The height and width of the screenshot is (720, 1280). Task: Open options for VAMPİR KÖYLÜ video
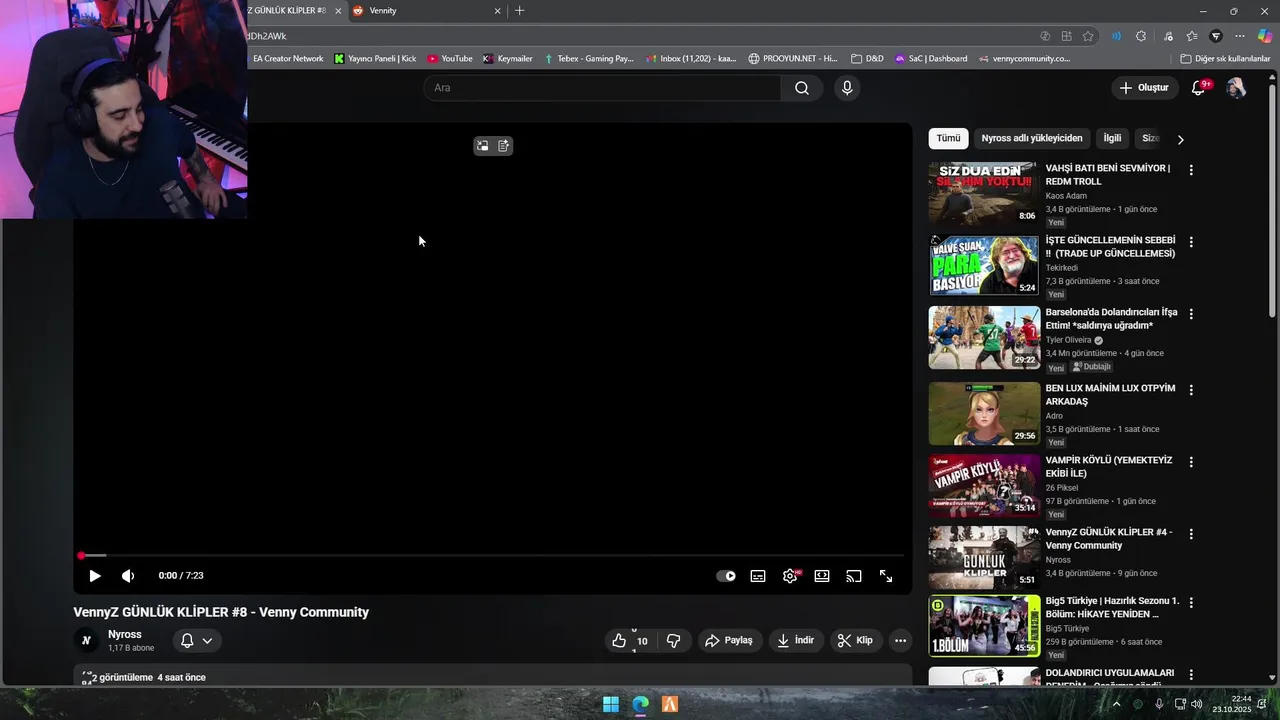coord(1191,462)
